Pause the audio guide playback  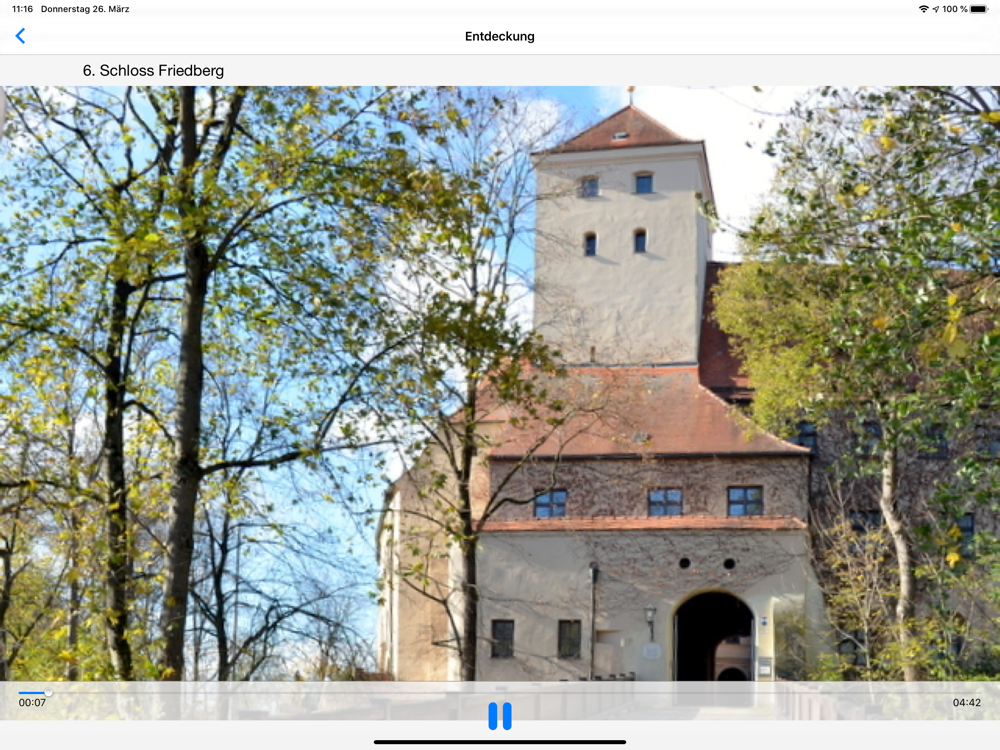click(x=499, y=716)
